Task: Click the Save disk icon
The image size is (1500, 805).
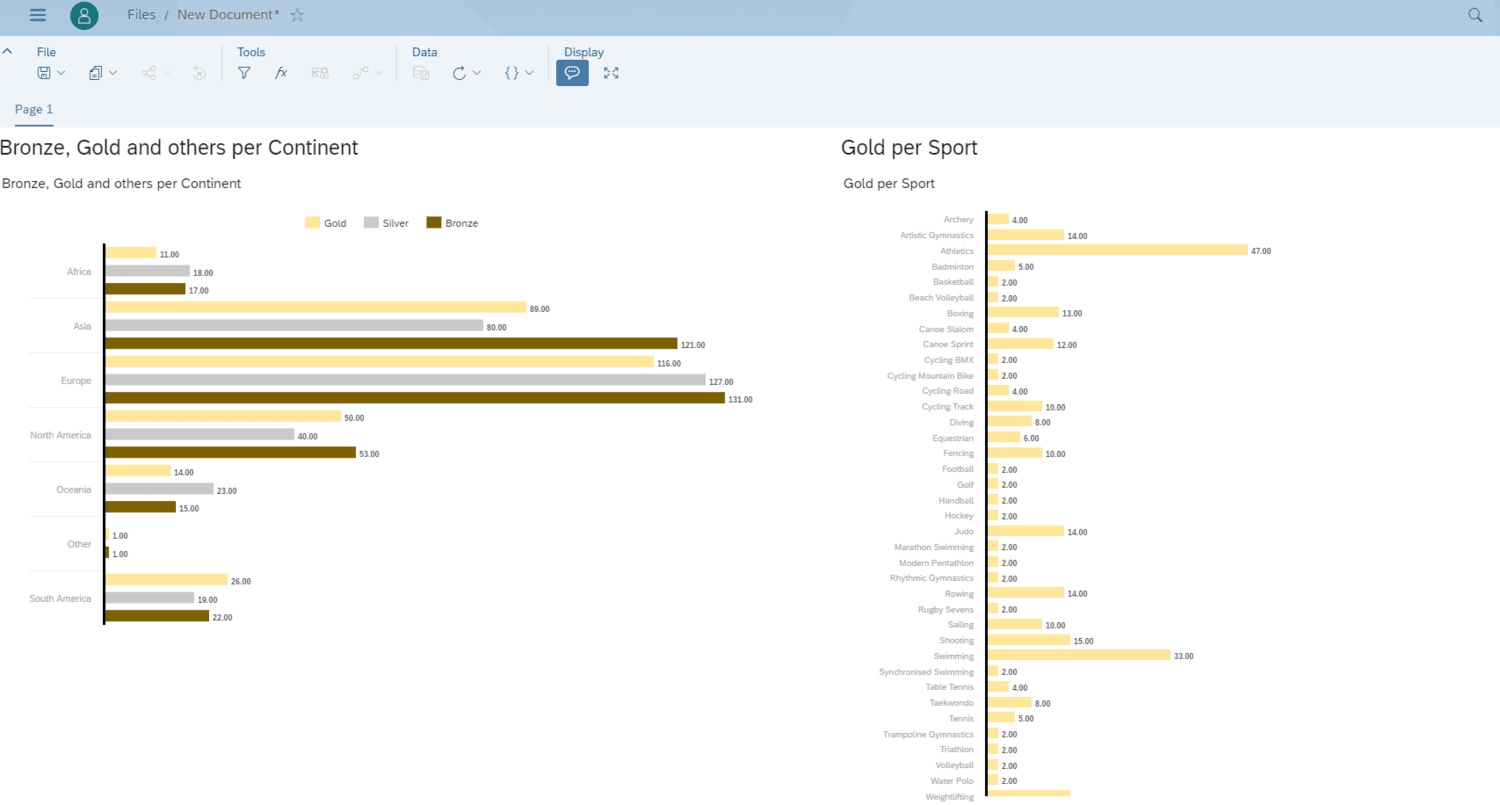Action: 44,73
